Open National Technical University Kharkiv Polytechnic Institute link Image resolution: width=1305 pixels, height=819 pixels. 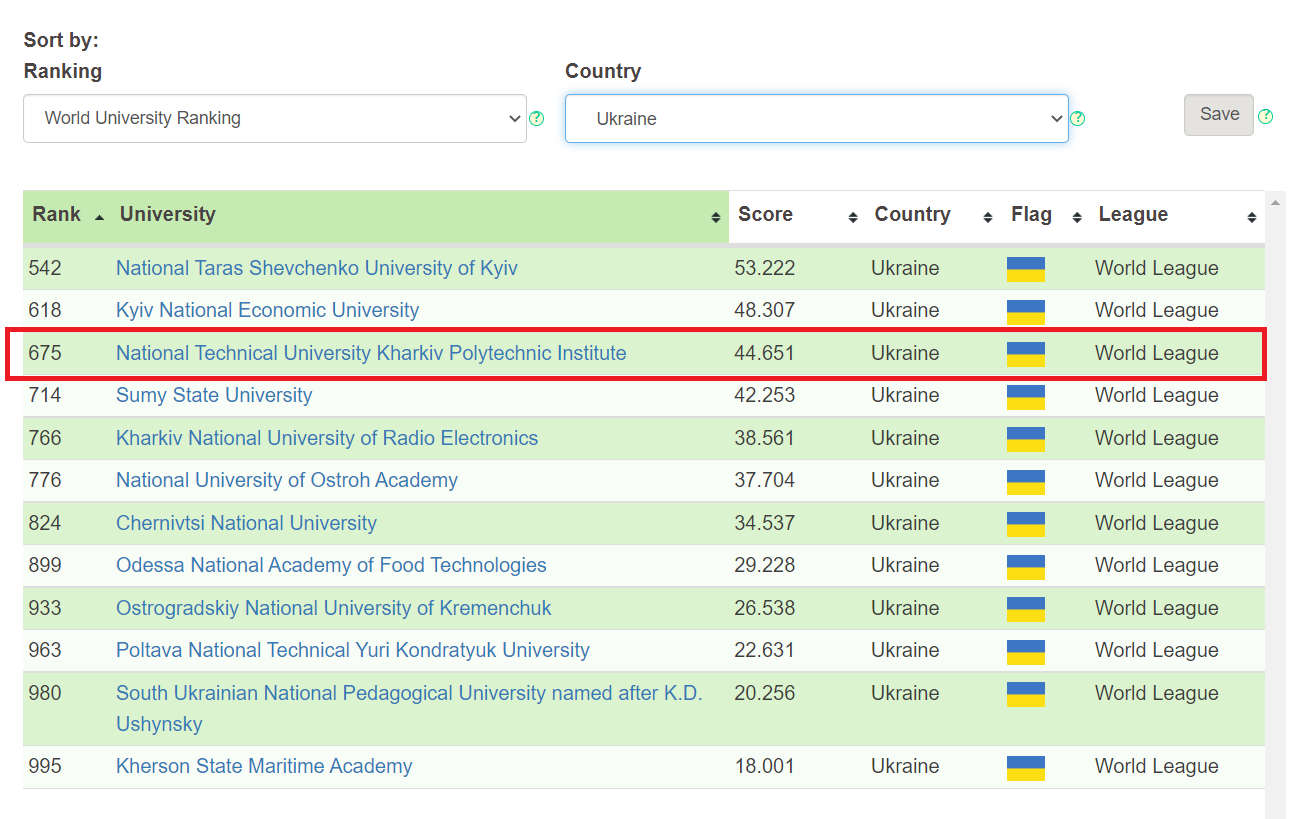tap(371, 353)
